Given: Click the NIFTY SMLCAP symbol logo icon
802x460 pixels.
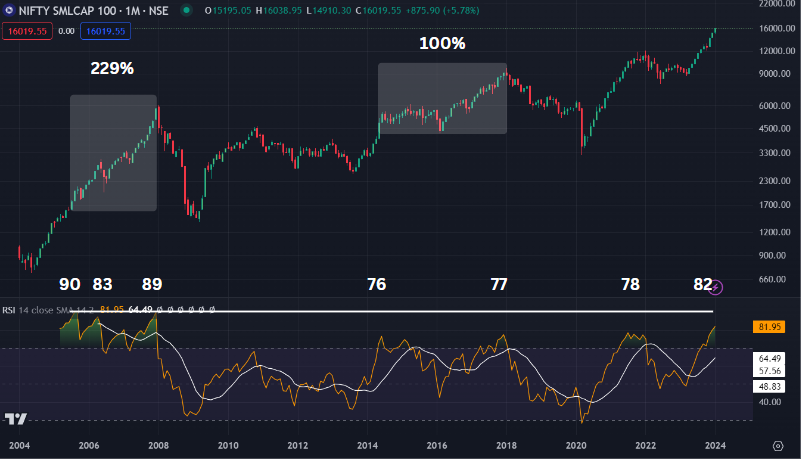Looking at the screenshot, I should click(x=8, y=10).
